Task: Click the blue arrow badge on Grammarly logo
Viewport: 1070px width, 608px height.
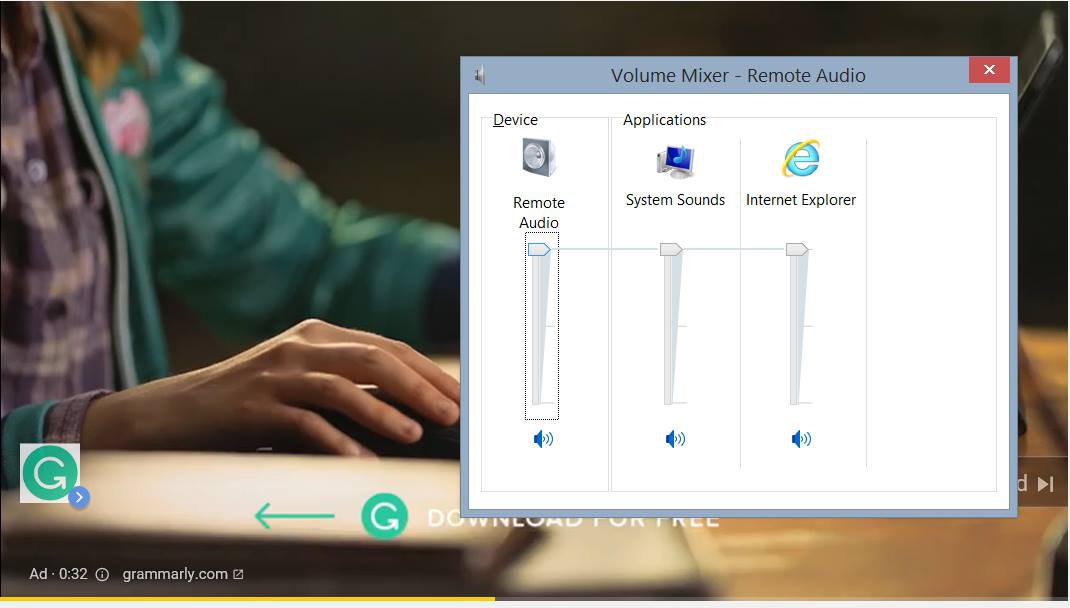Action: 79,496
